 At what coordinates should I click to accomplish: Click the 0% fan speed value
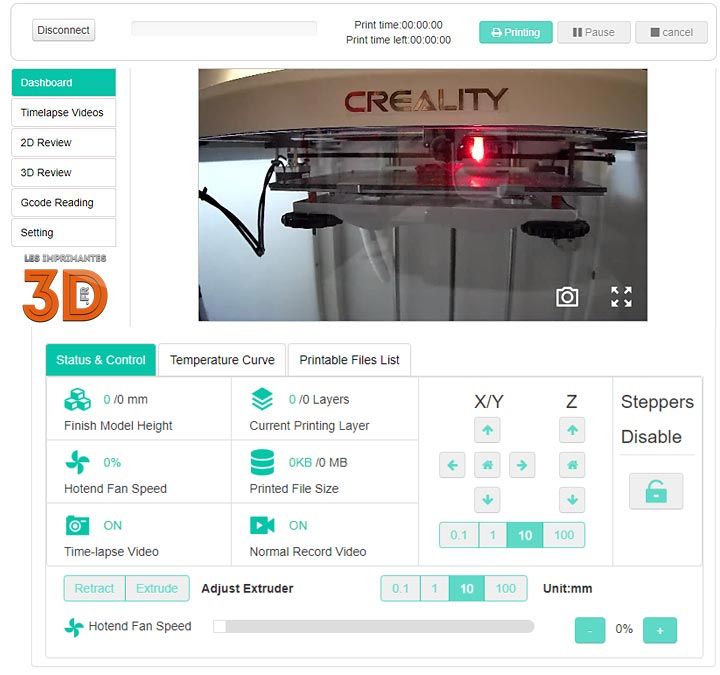[x=624, y=629]
